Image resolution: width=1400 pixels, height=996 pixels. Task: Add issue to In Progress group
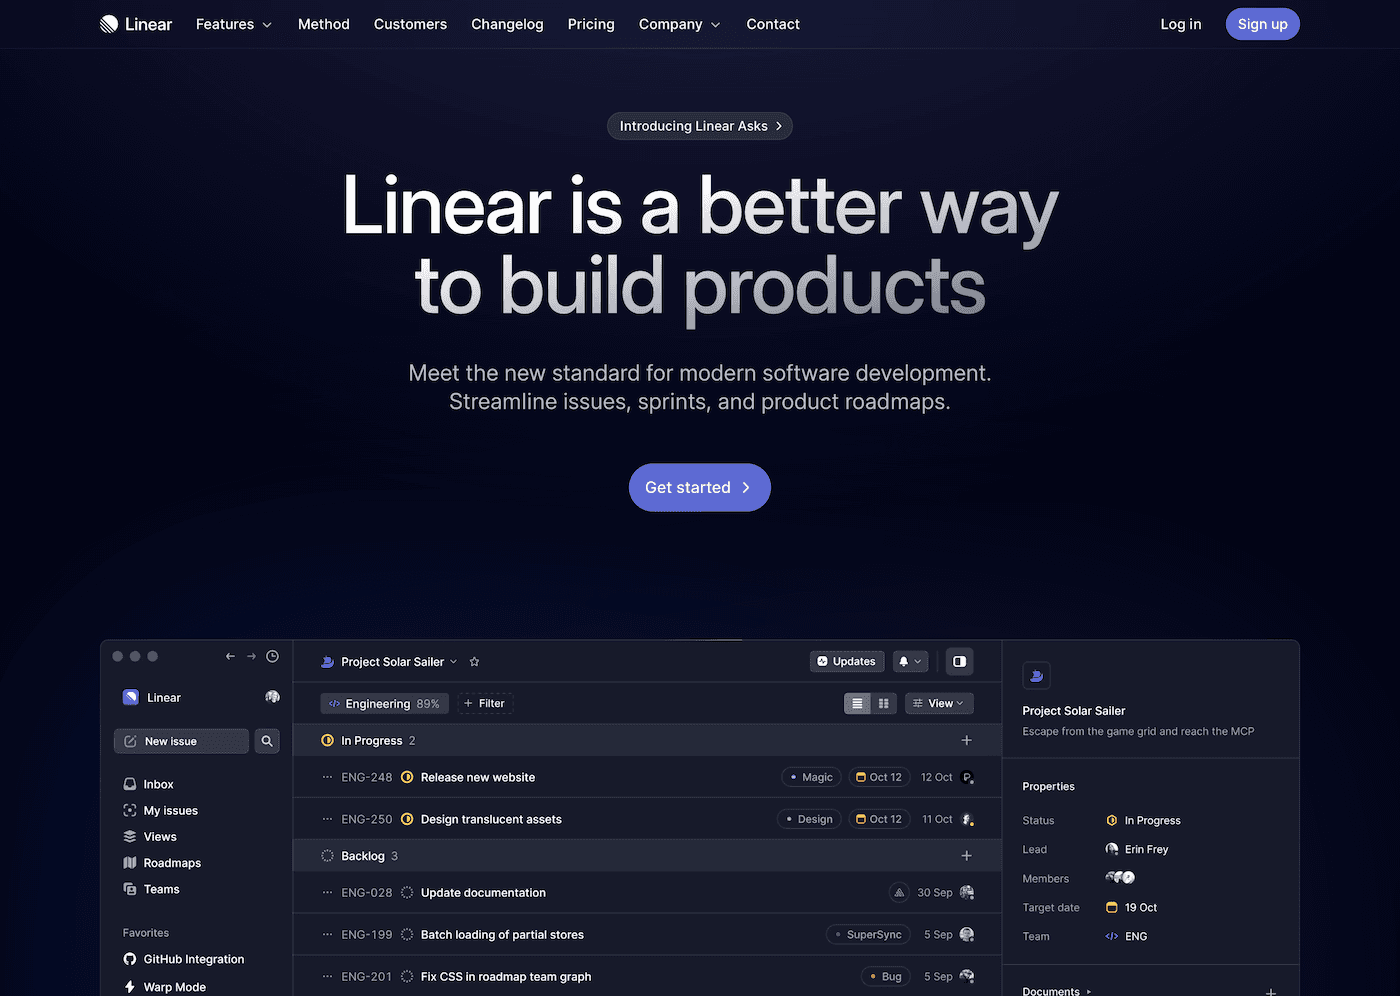(966, 740)
